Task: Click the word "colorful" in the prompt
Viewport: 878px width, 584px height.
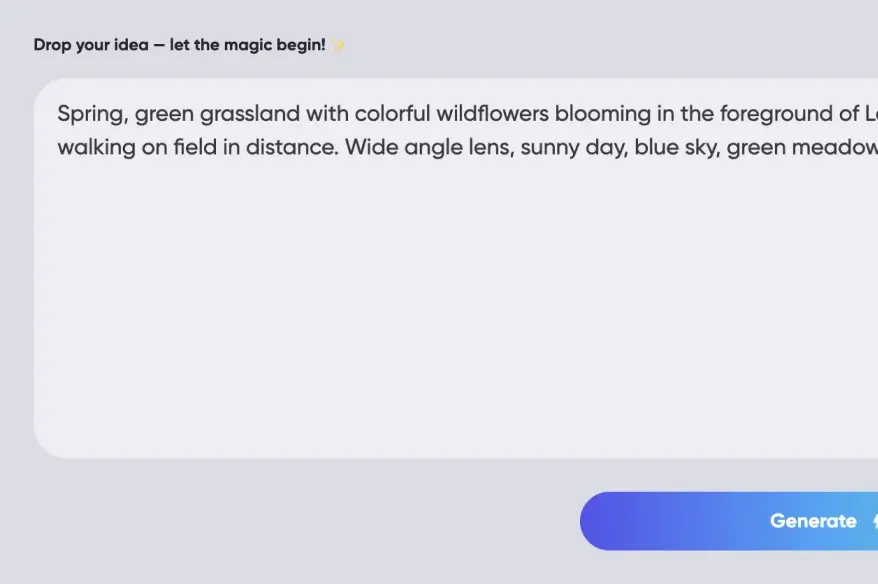Action: click(x=391, y=113)
